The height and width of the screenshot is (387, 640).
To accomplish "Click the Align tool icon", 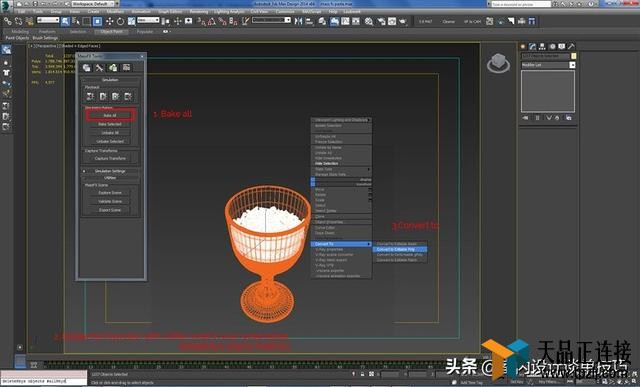I will (309, 21).
